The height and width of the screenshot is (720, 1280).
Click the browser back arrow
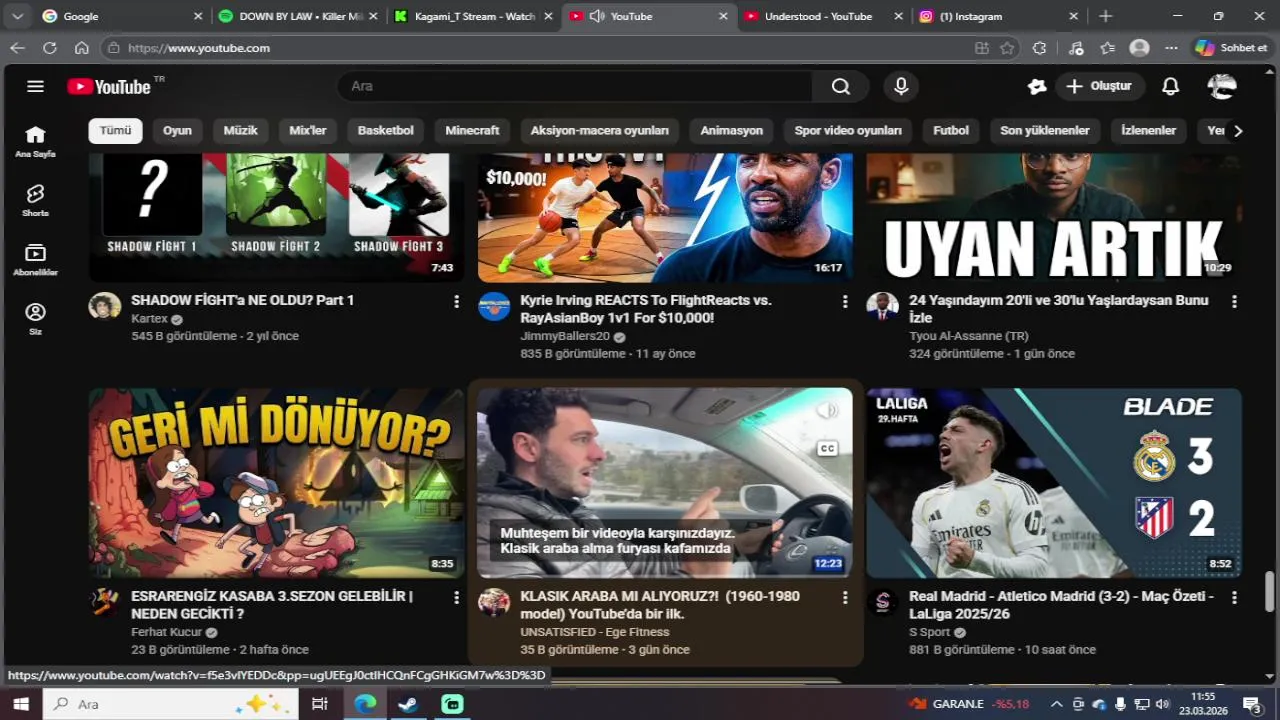click(17, 48)
